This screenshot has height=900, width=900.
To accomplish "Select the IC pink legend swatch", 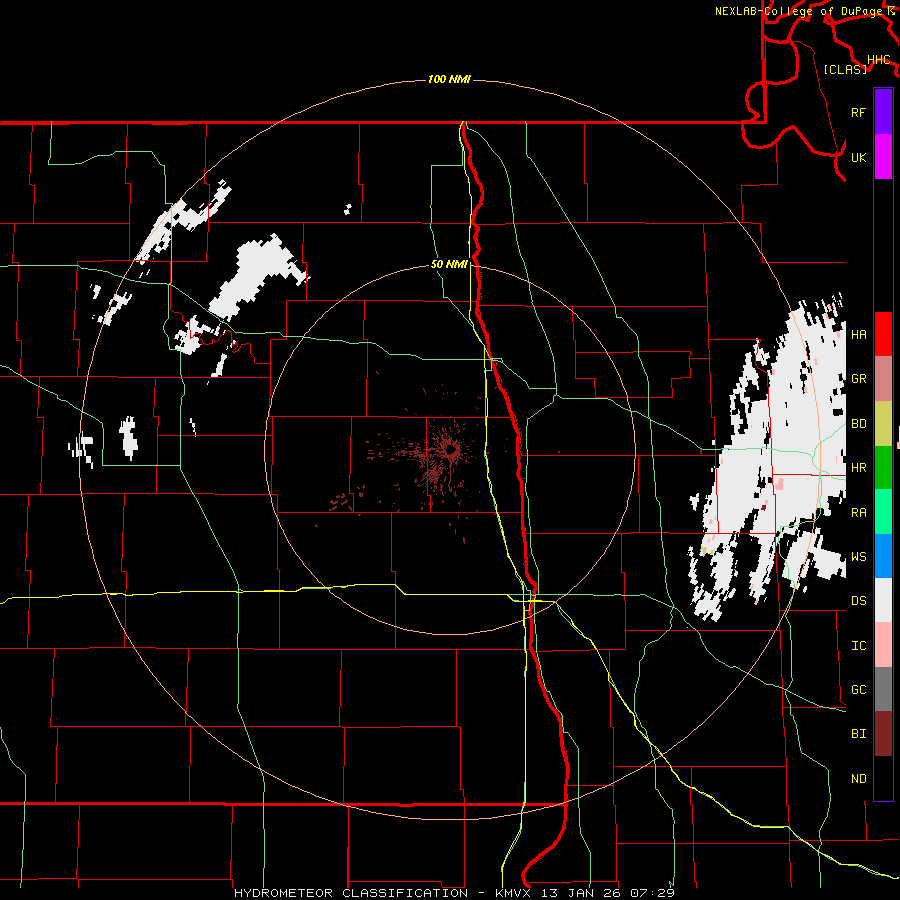I will [x=883, y=645].
